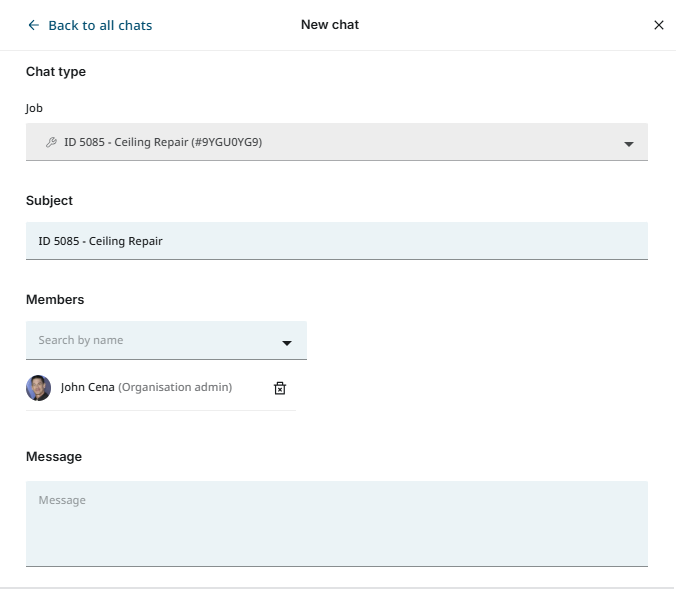Click the wrench icon in Job field
The height and width of the screenshot is (595, 676).
pos(51,142)
